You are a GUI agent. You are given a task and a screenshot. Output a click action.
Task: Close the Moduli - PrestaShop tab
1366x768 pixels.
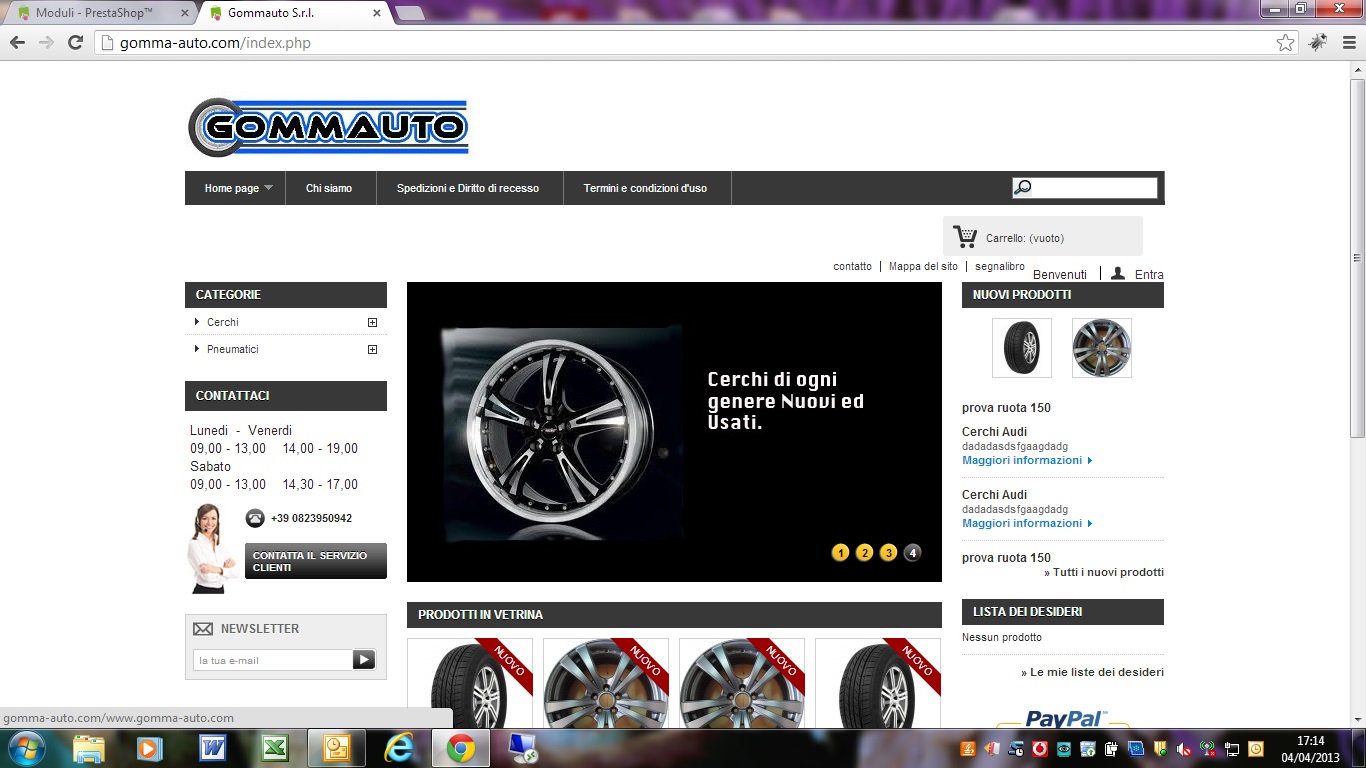[x=184, y=13]
